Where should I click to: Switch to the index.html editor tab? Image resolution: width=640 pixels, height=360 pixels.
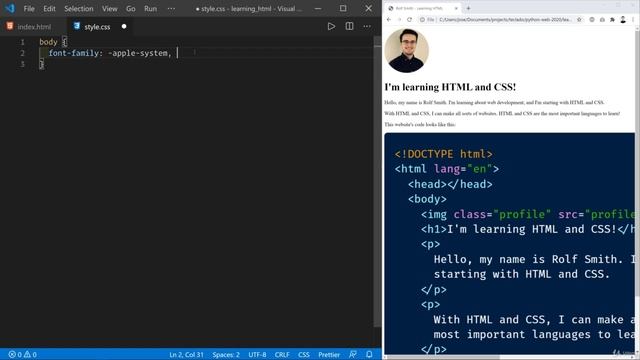click(34, 27)
